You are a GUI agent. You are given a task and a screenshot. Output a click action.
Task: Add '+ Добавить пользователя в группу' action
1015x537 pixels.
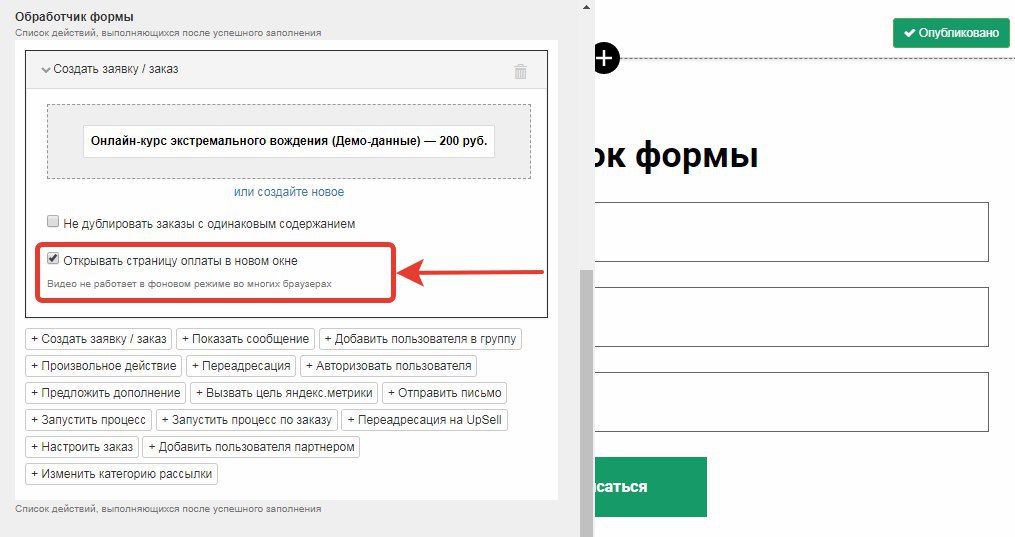(420, 339)
